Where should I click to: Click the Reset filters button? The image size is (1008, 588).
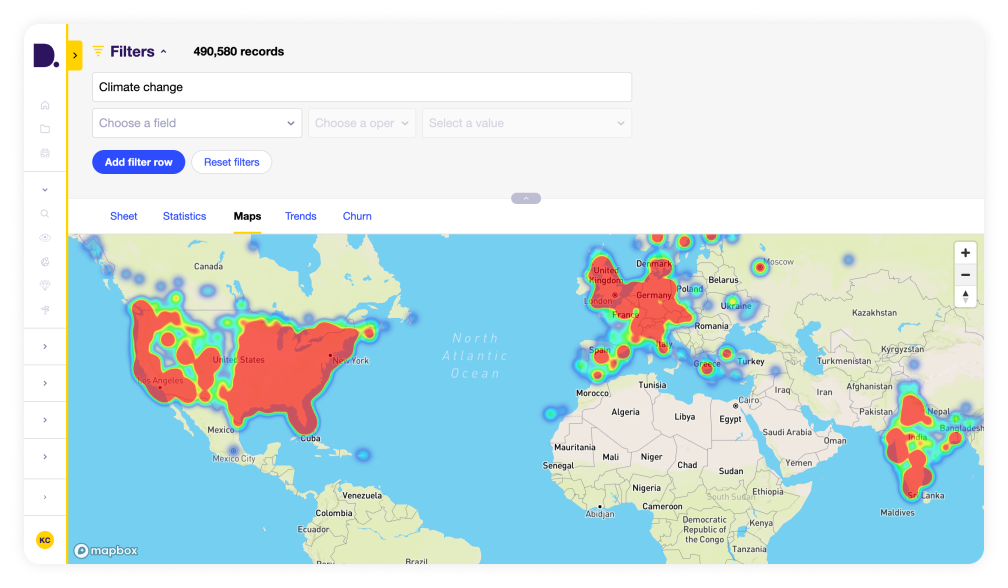tap(231, 162)
